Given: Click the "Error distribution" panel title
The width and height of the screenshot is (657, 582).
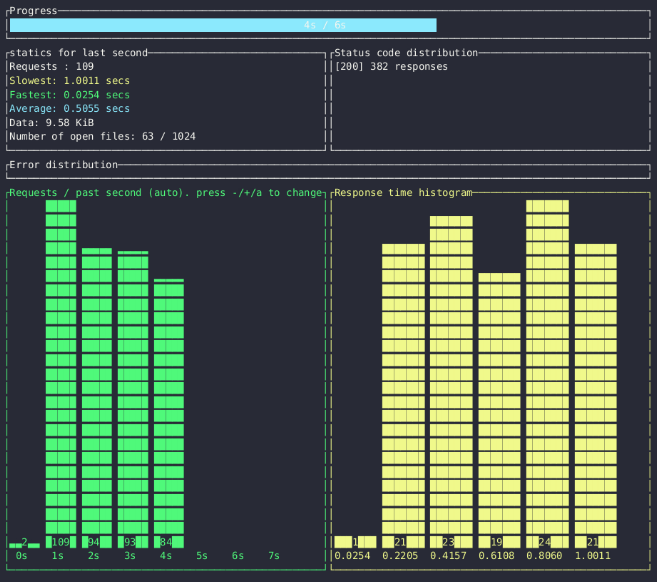Looking at the screenshot, I should pyautogui.click(x=63, y=165).
